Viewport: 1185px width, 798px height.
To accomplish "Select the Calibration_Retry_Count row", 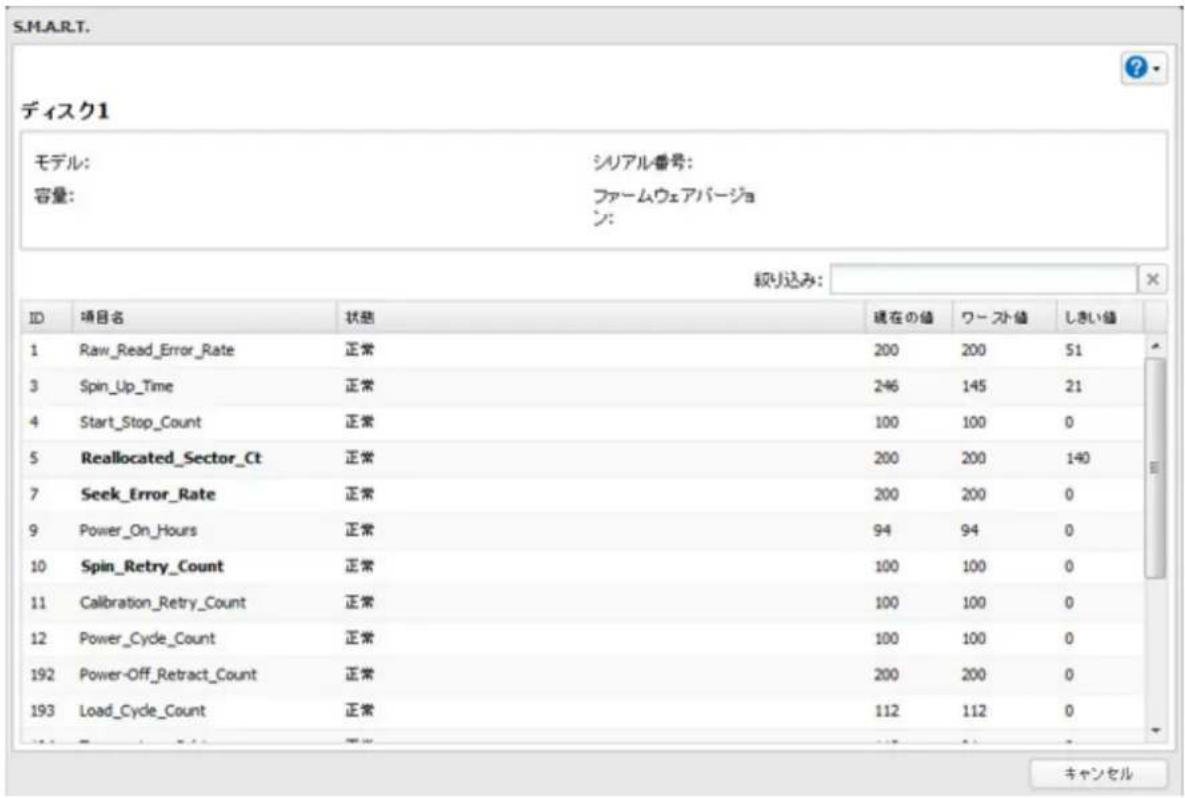I will (x=583, y=602).
